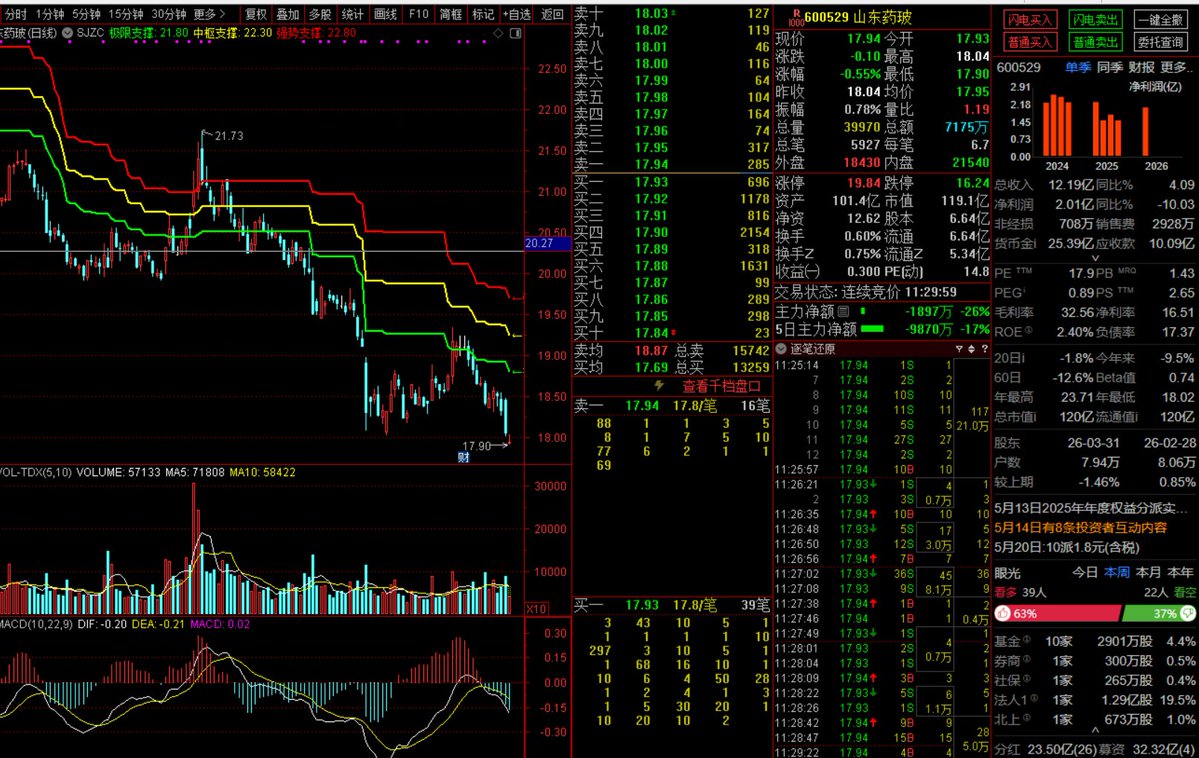The image size is (1199, 758).
Task: Click the expand arrow beside 买十 price
Action: point(673,333)
